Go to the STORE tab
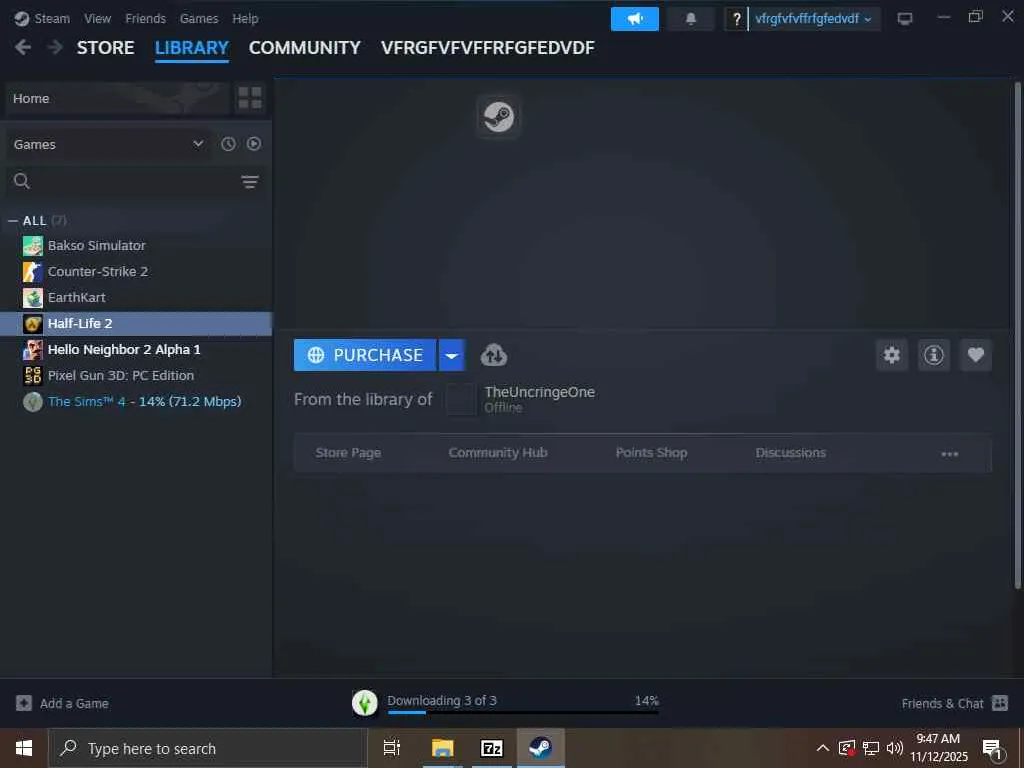 [x=105, y=48]
